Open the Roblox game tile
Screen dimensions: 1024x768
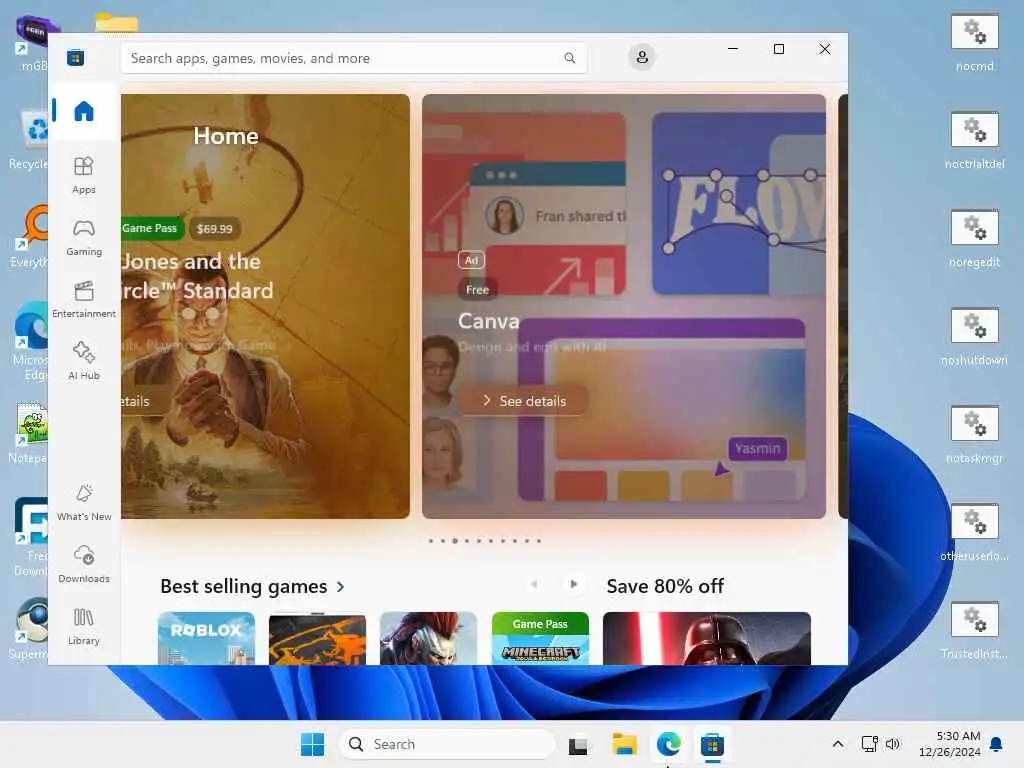tap(206, 638)
